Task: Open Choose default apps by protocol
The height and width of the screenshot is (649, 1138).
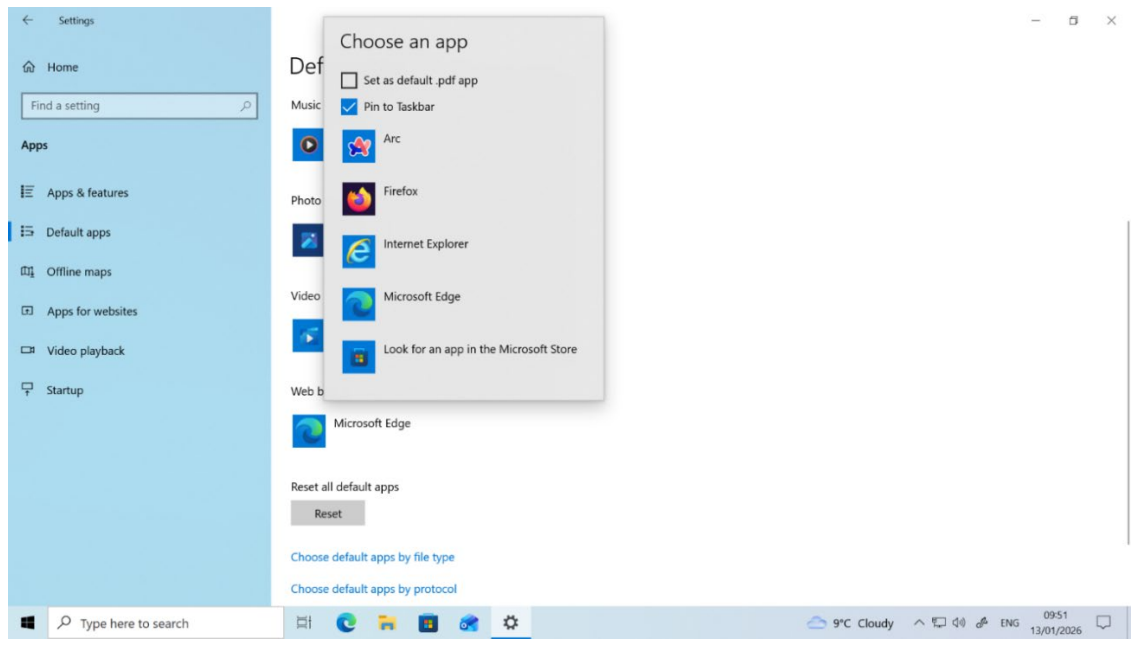Action: pos(374,589)
